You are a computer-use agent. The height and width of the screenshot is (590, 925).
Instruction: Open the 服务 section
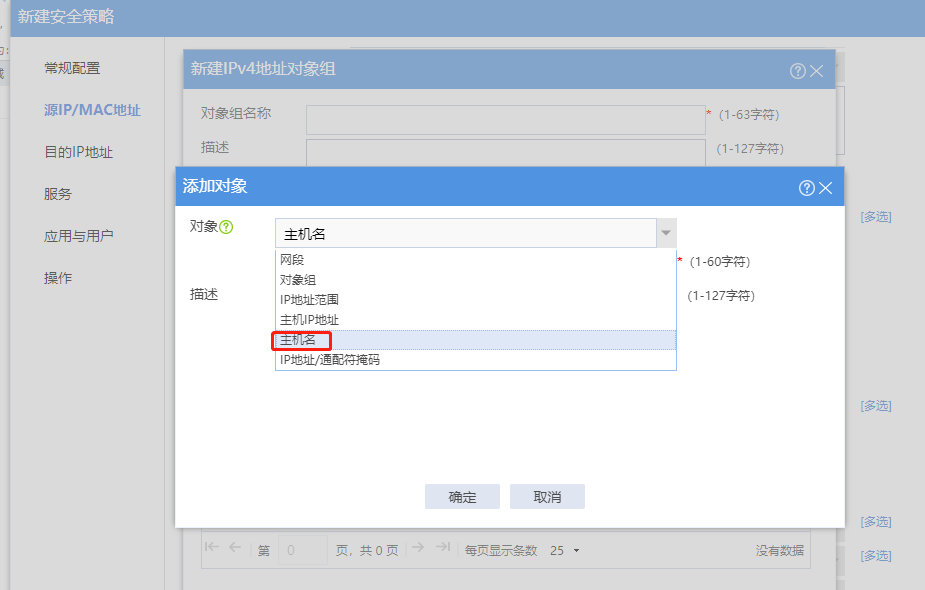click(58, 194)
